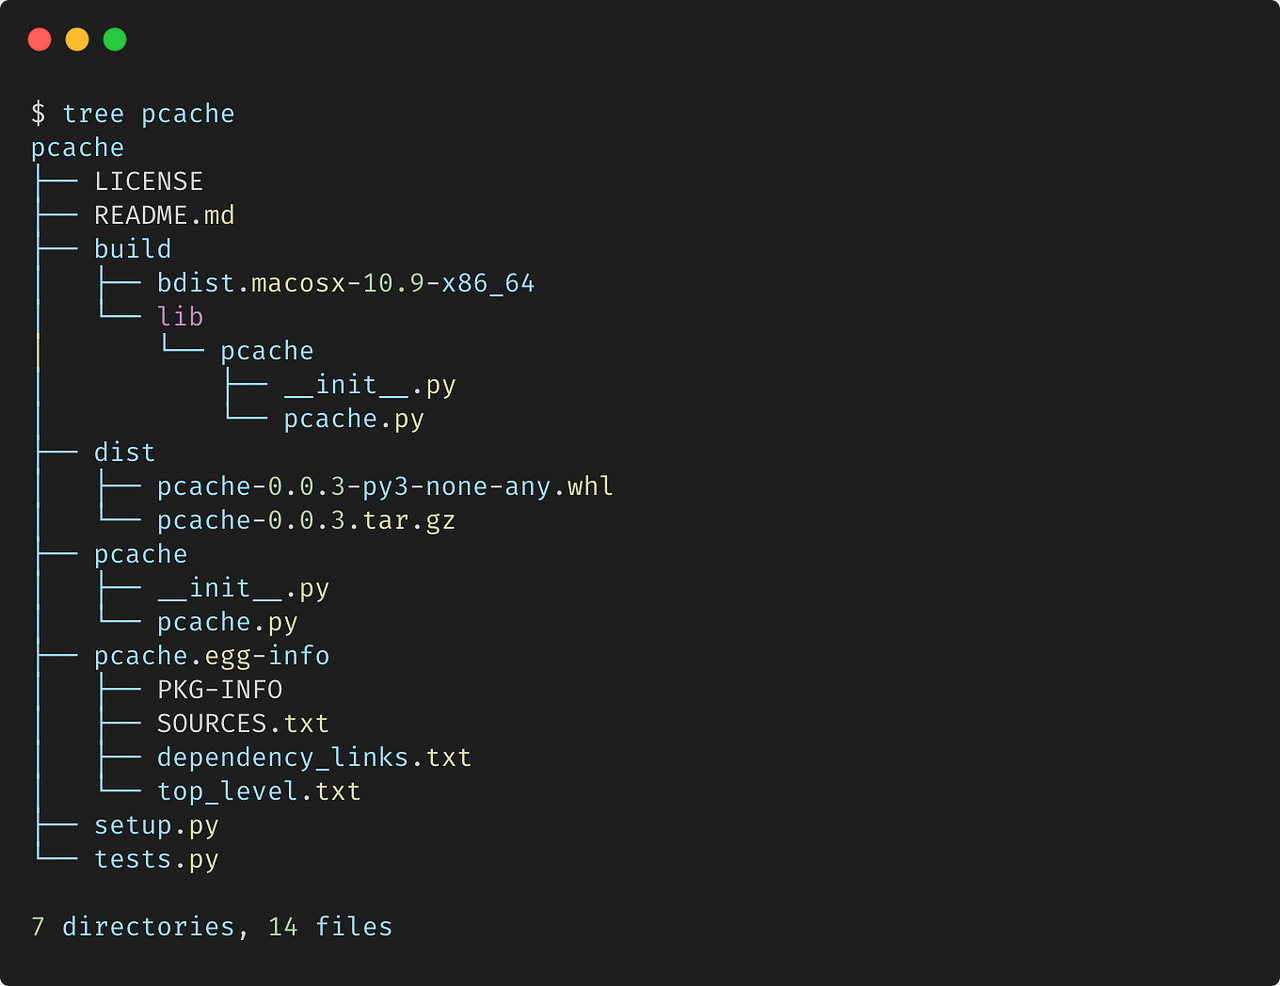
Task: Select the pcache.egg-info directory
Action: point(212,655)
